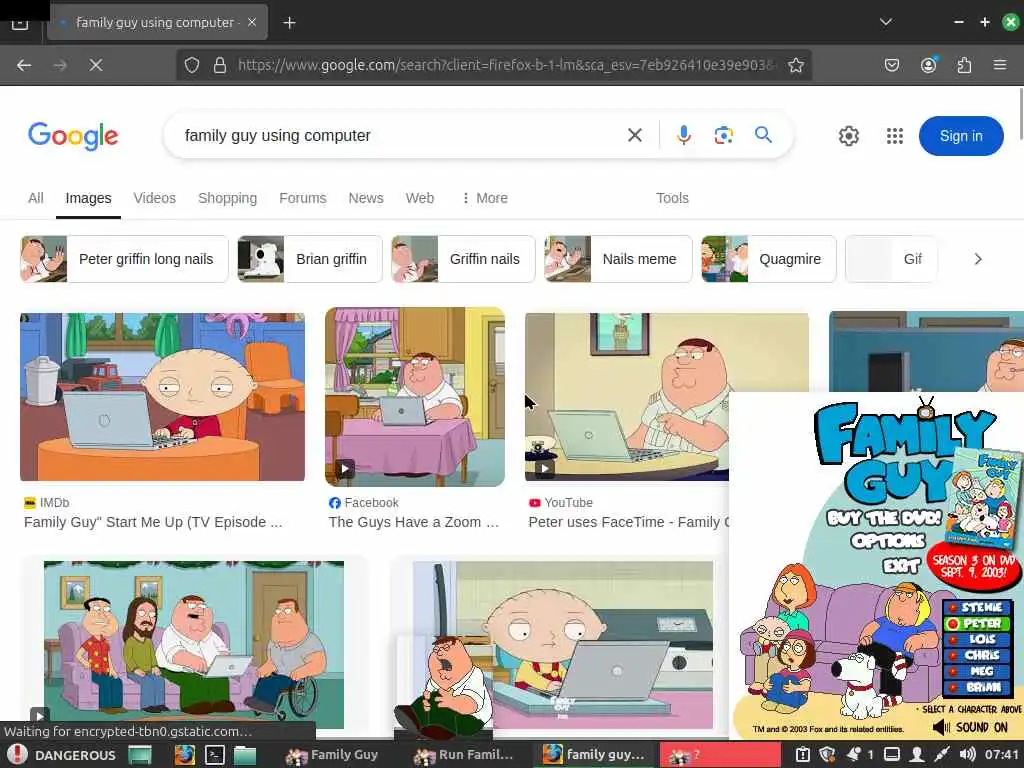Open the volume speaker tray icon
The width and height of the screenshot is (1024, 768).
967,755
